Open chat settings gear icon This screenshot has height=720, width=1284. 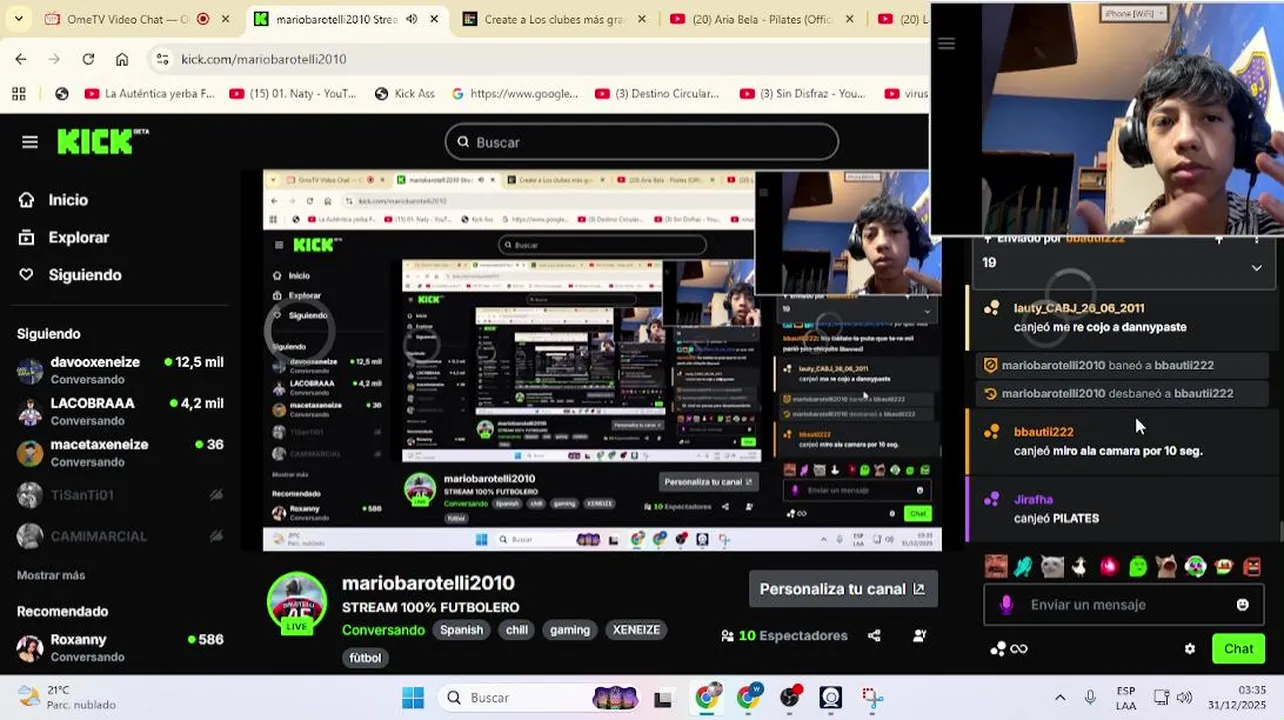[x=1190, y=649]
